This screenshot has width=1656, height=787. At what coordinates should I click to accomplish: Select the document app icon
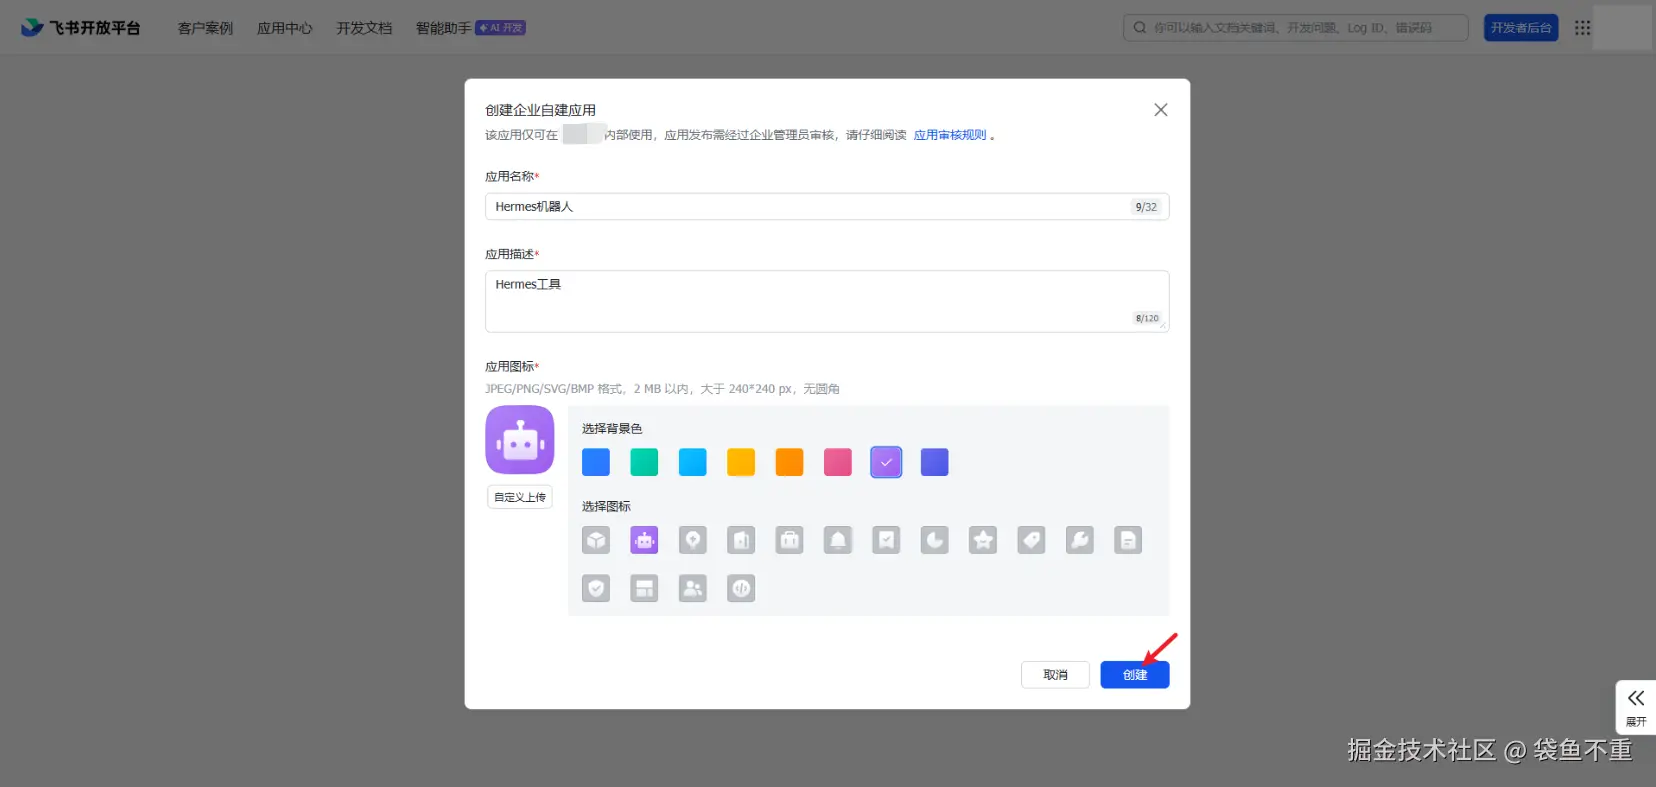[1128, 541]
